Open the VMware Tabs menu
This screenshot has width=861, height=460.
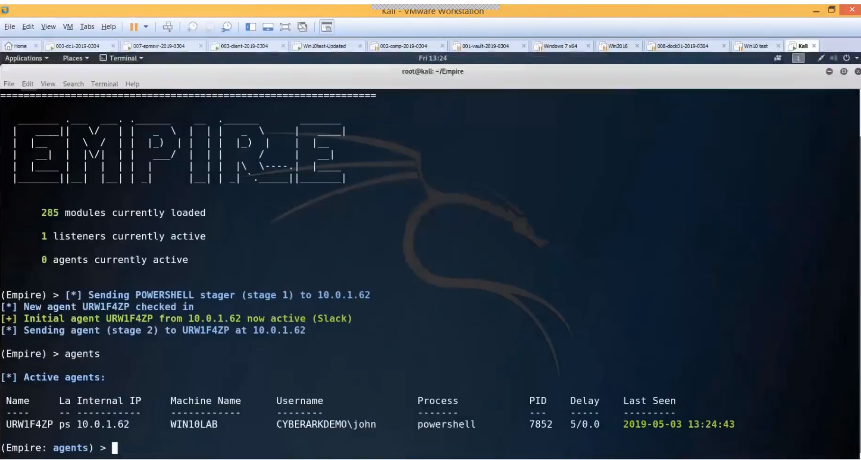pos(87,26)
